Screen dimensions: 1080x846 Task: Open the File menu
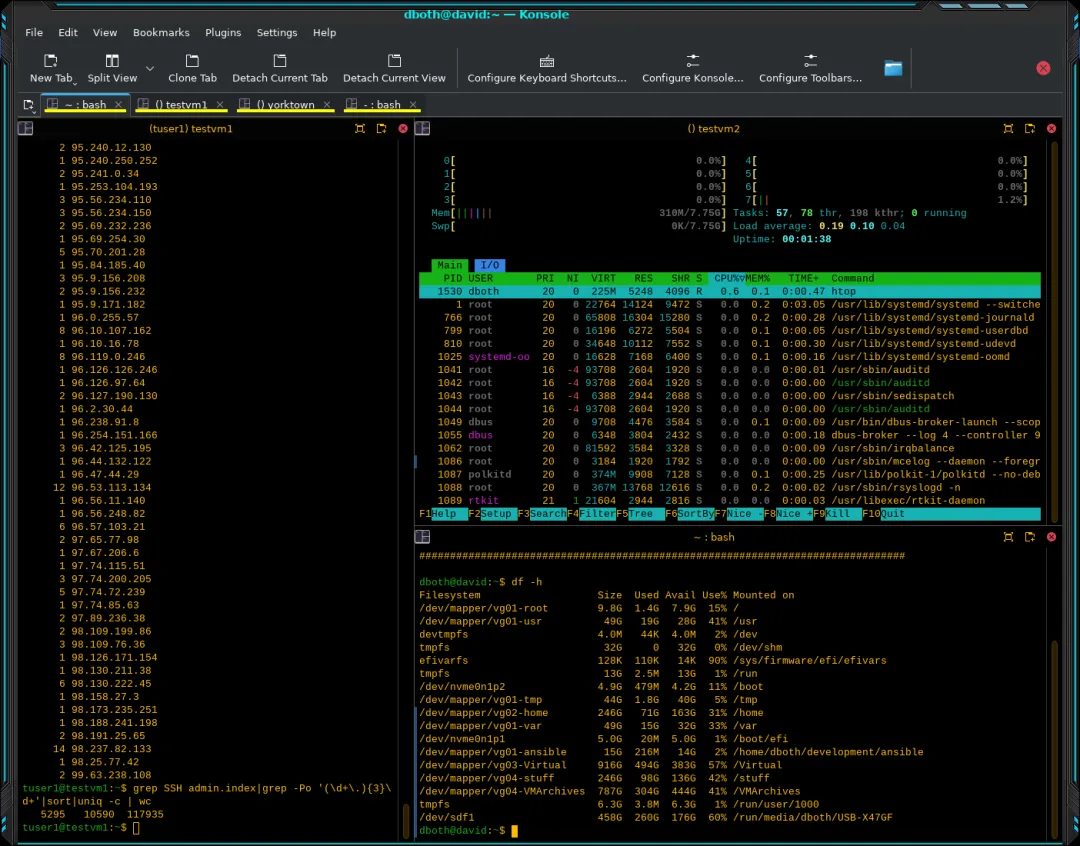(x=34, y=32)
